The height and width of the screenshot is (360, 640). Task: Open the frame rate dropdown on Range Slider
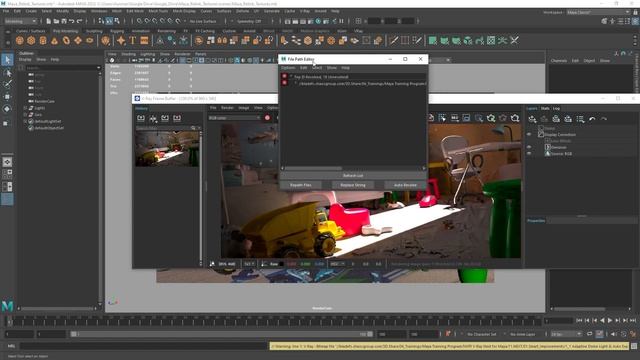coord(566,334)
